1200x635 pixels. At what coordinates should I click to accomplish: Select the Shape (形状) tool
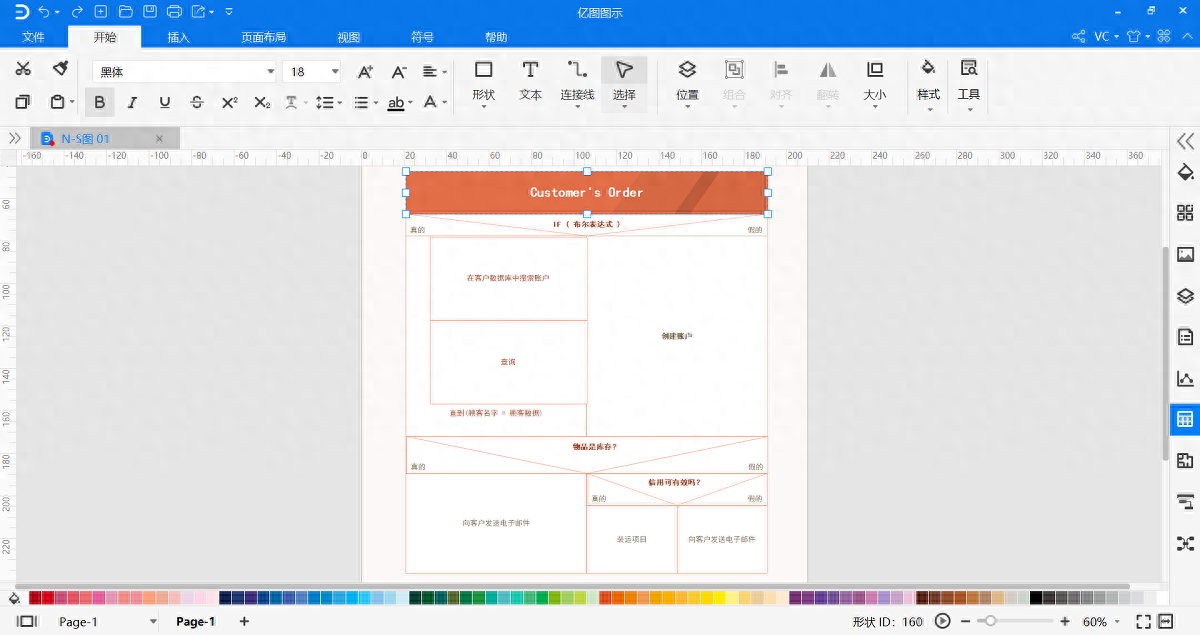[x=483, y=80]
